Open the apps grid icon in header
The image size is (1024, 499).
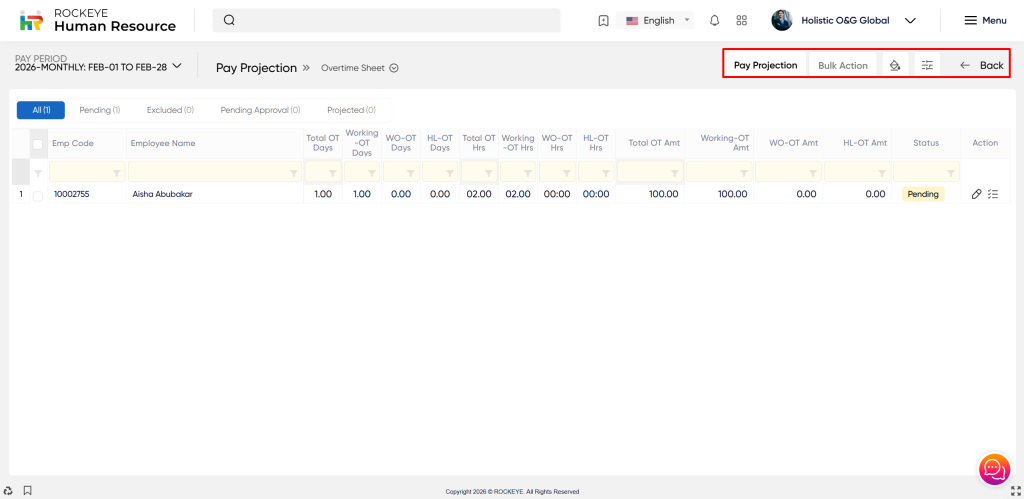tap(741, 20)
